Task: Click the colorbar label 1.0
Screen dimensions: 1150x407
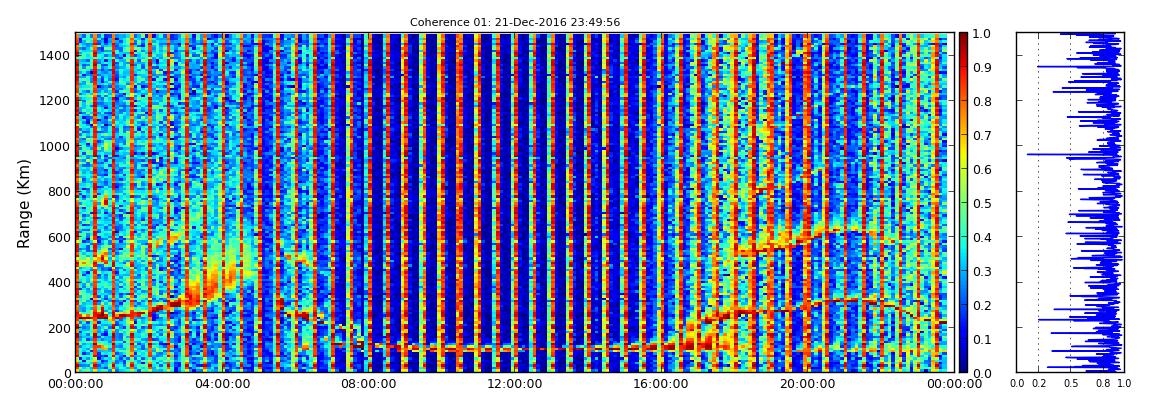Action: pyautogui.click(x=984, y=34)
